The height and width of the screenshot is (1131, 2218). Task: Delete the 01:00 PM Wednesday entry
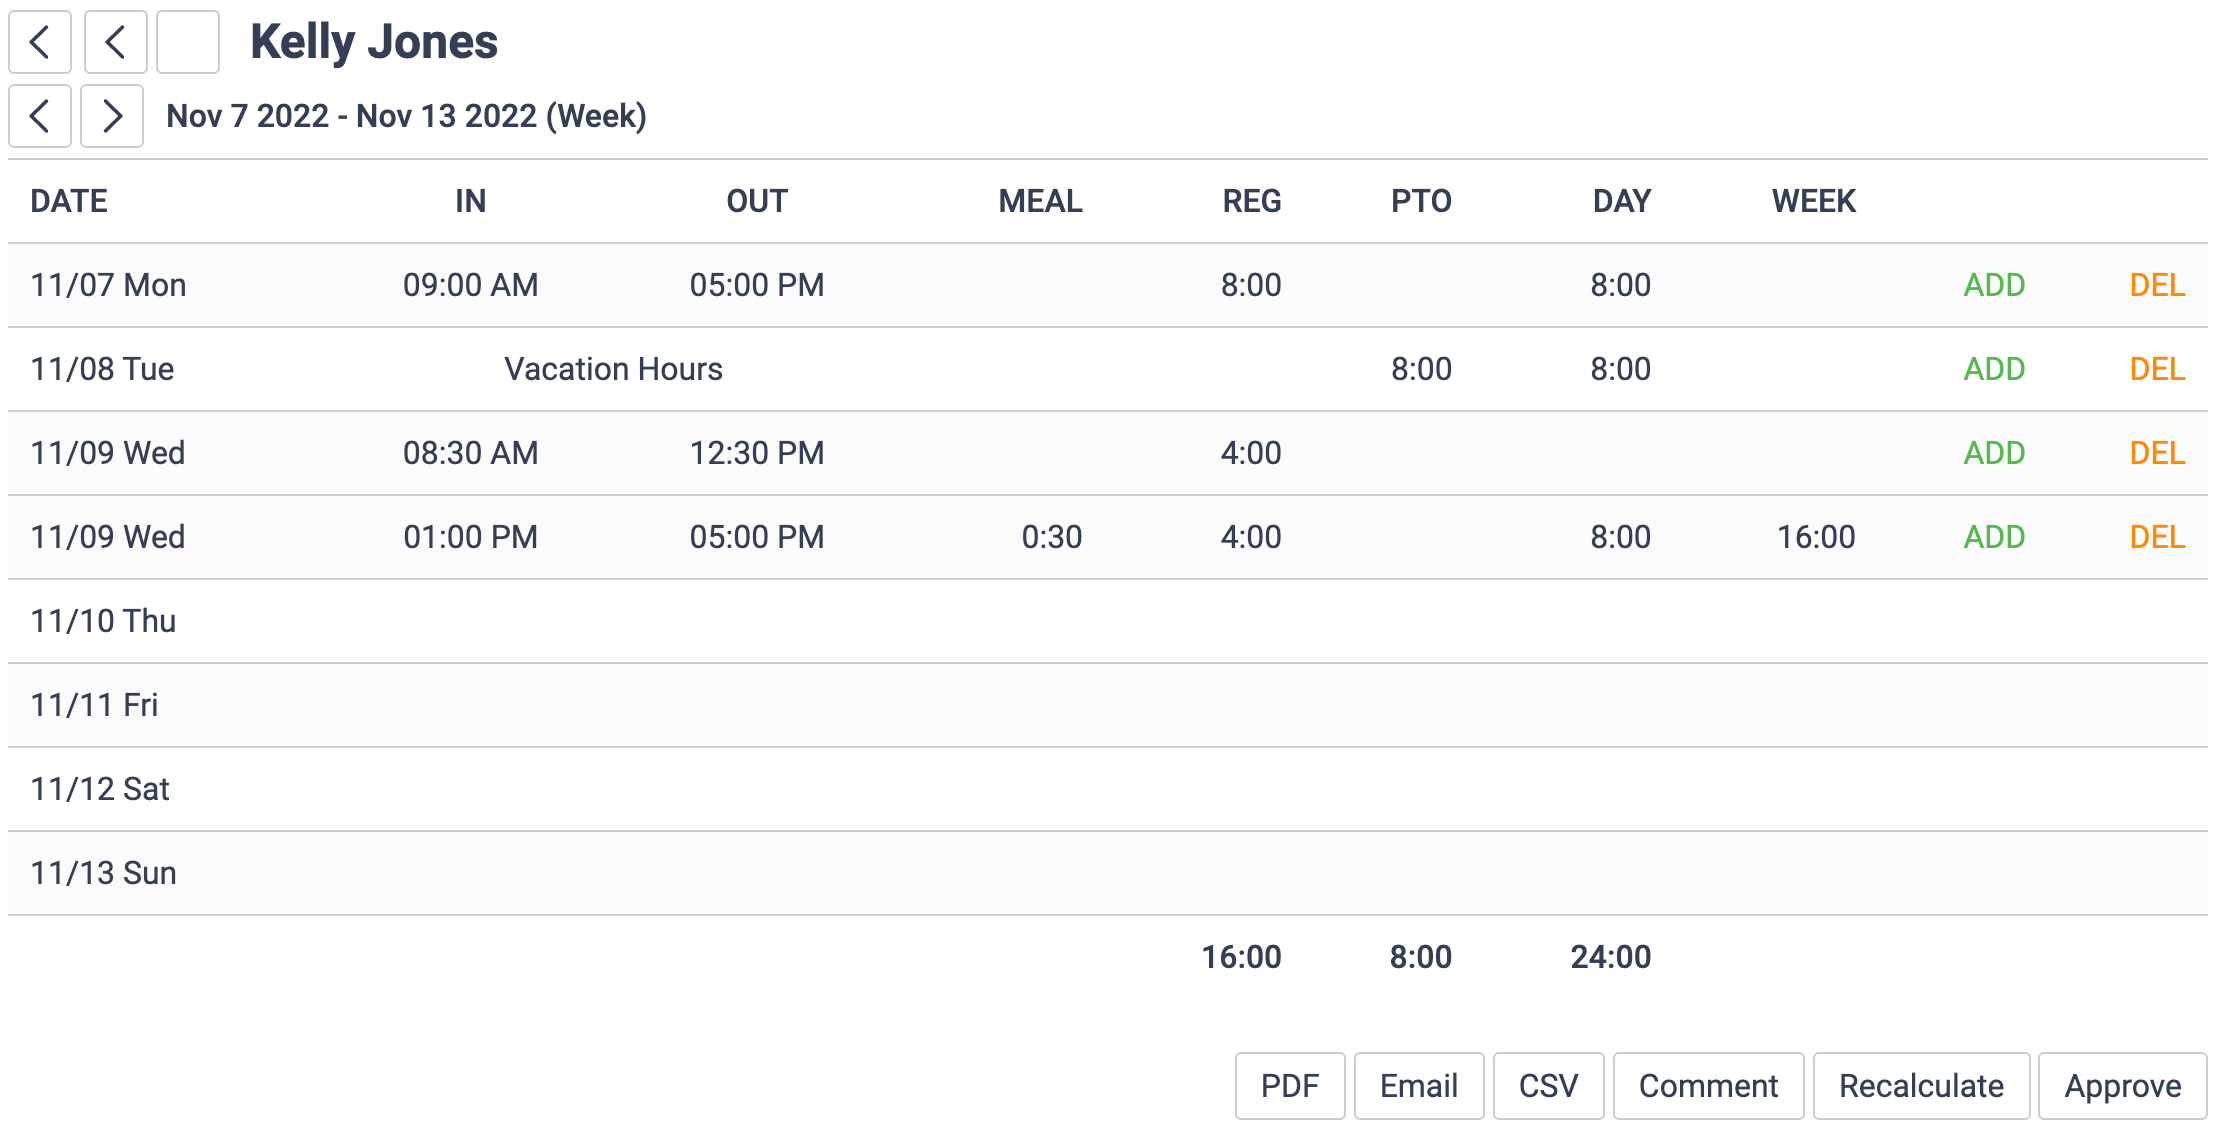[x=2157, y=537]
